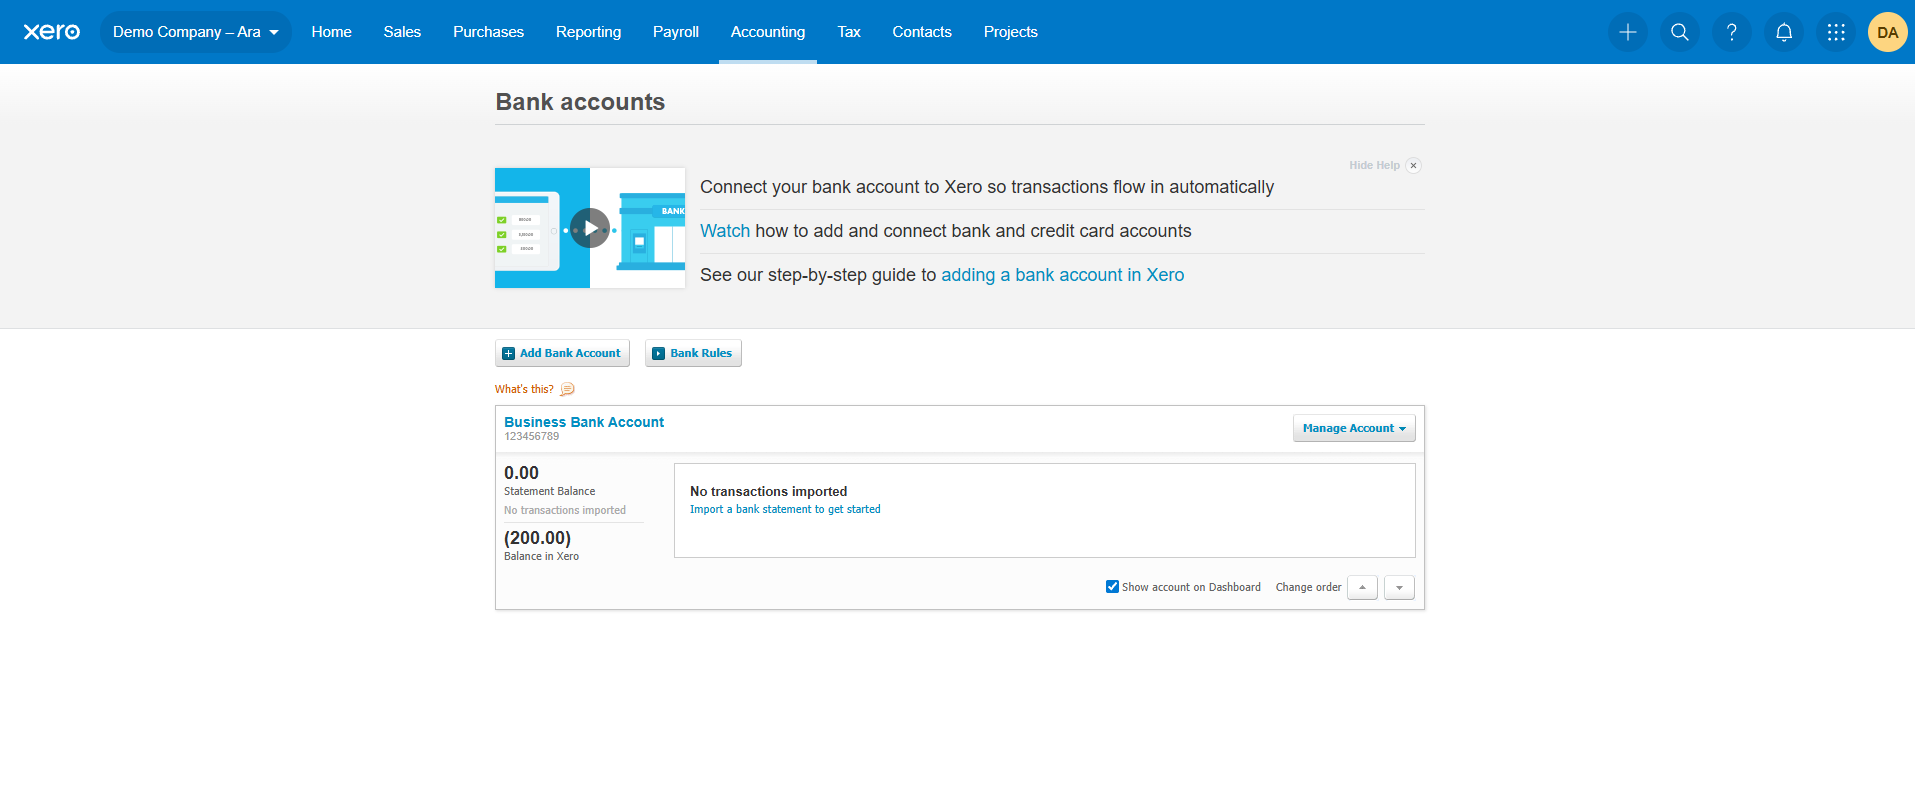Open the Tax menu

coord(849,32)
